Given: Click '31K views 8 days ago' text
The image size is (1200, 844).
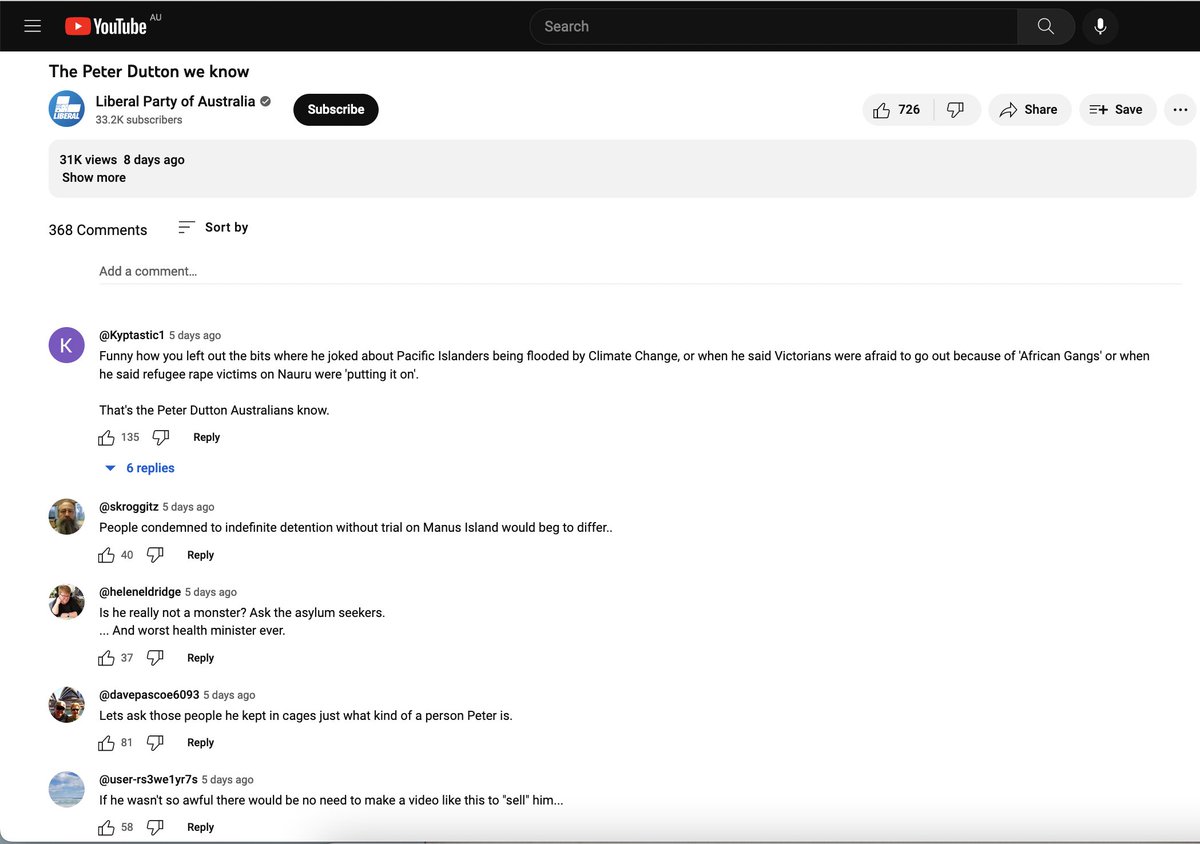Looking at the screenshot, I should (122, 160).
